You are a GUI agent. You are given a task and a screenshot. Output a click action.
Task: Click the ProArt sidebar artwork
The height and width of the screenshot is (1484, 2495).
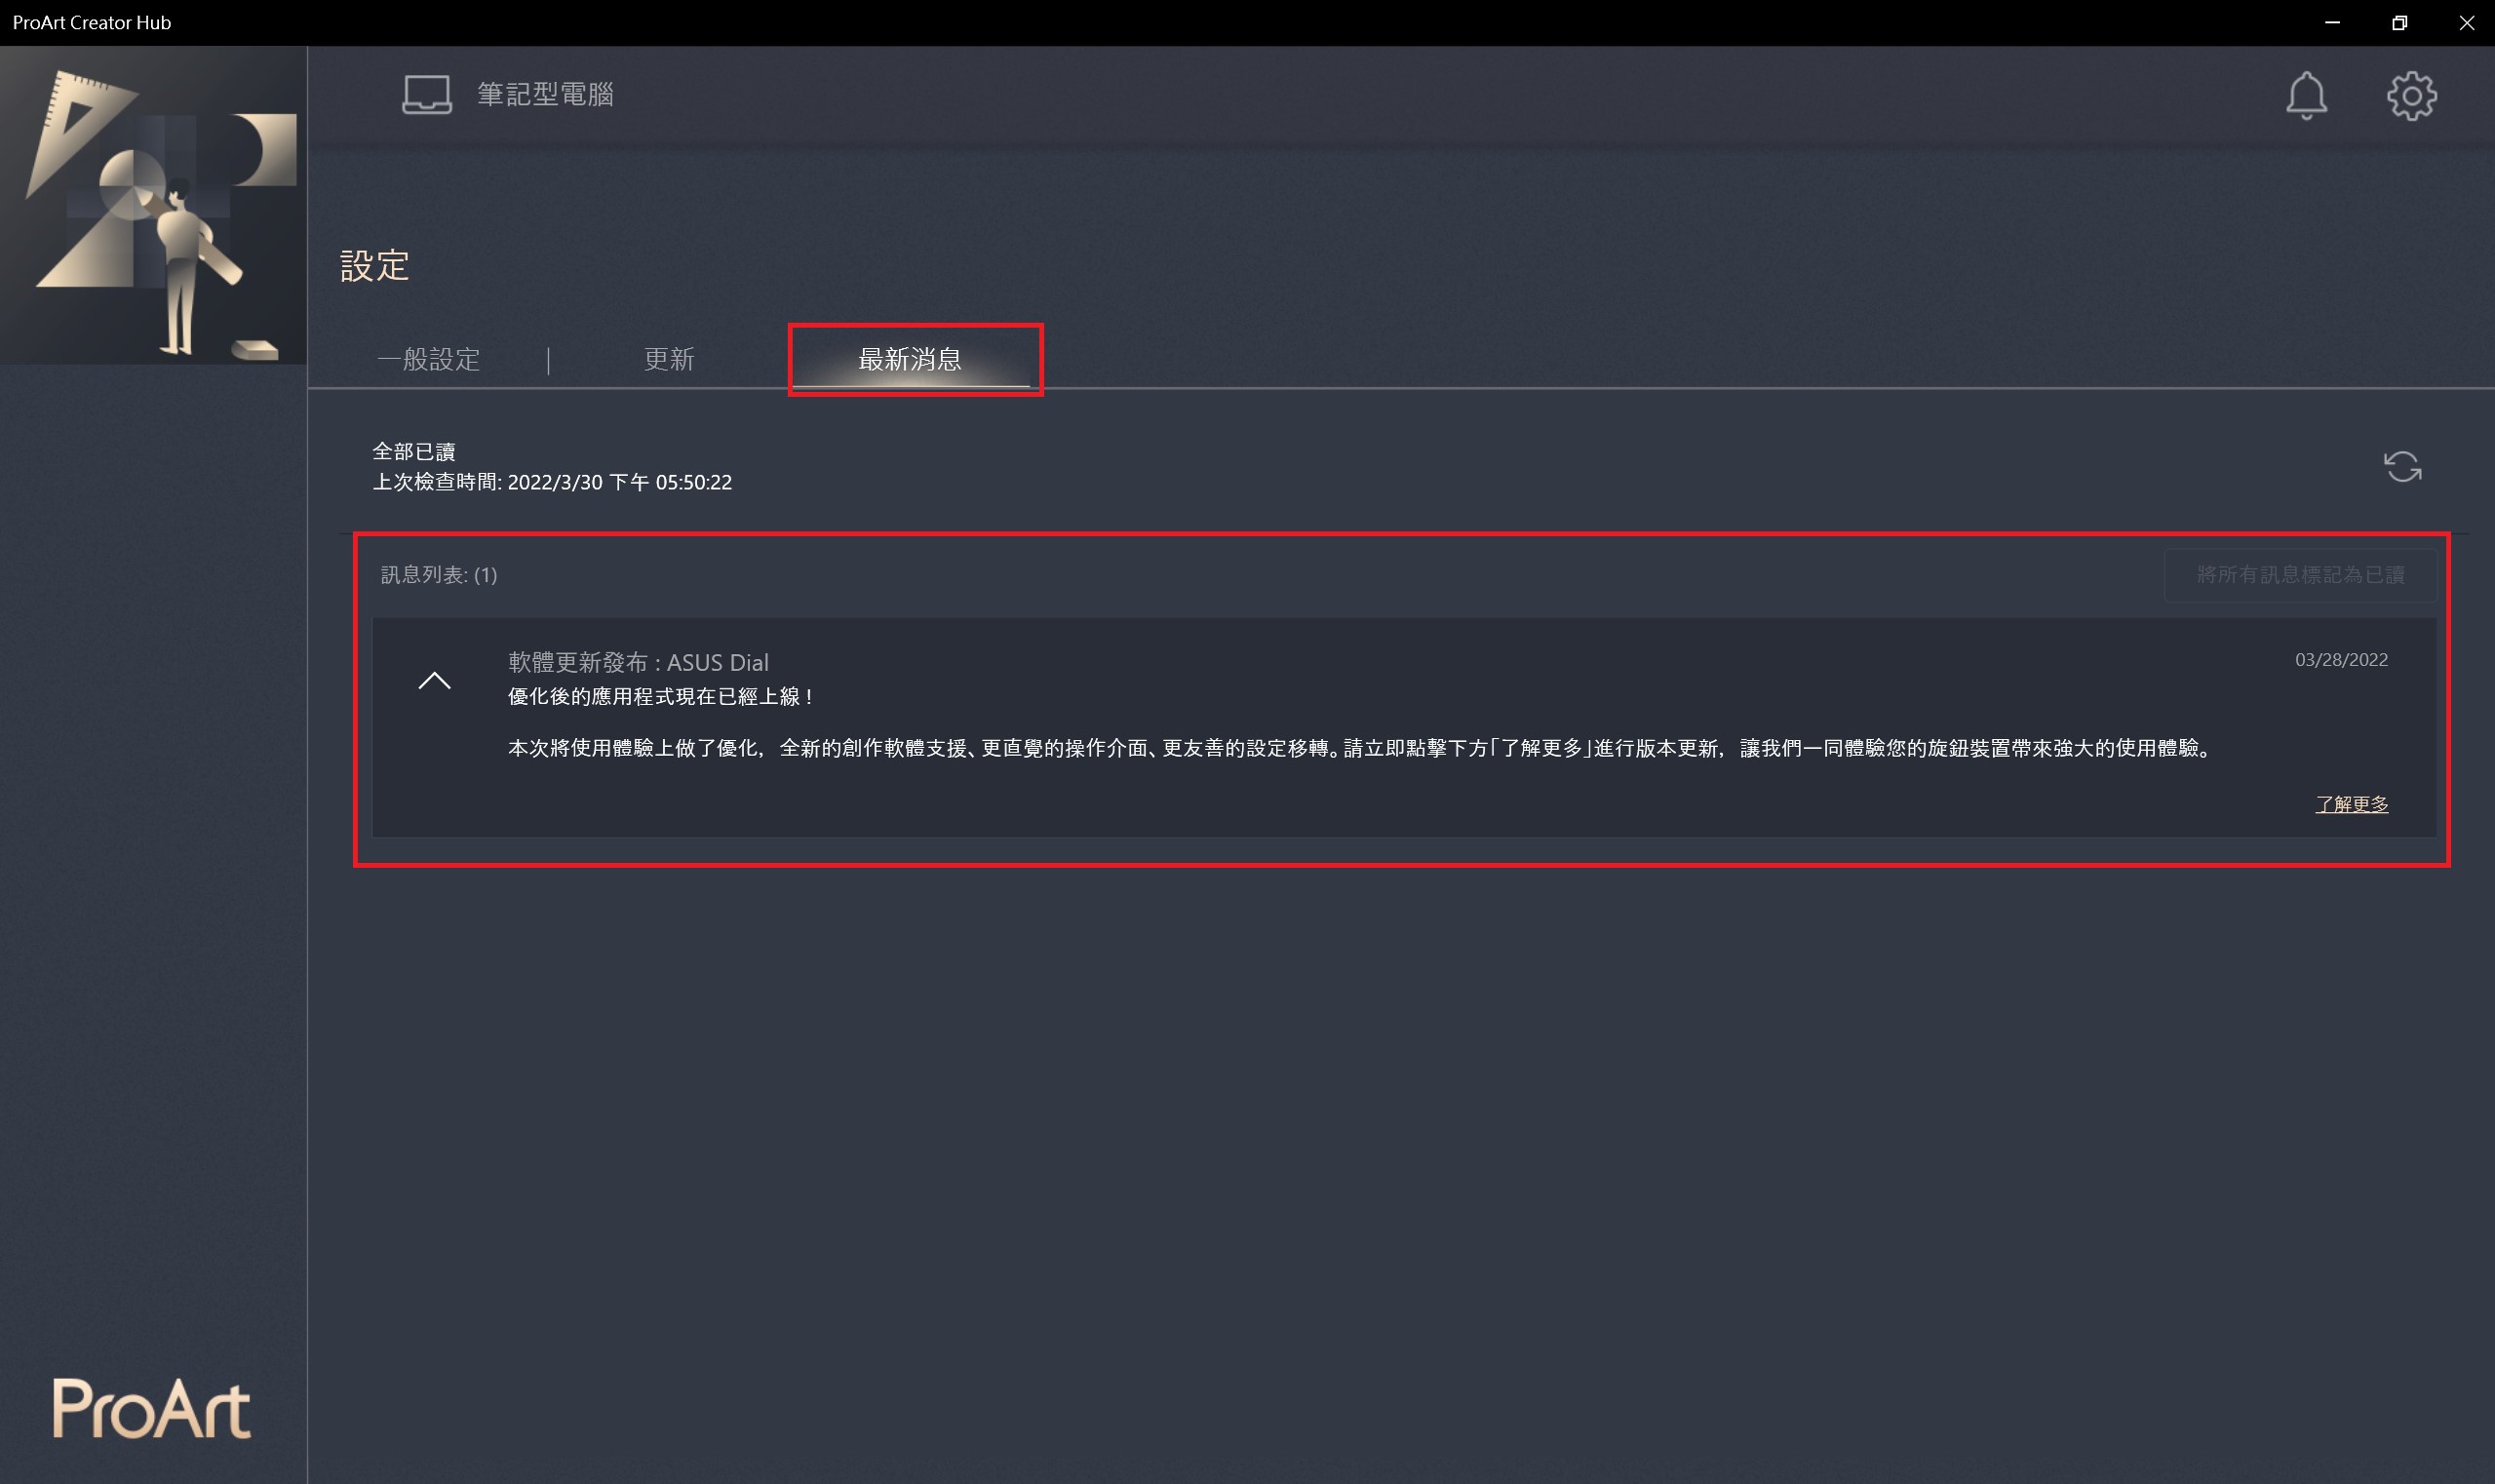click(x=153, y=210)
